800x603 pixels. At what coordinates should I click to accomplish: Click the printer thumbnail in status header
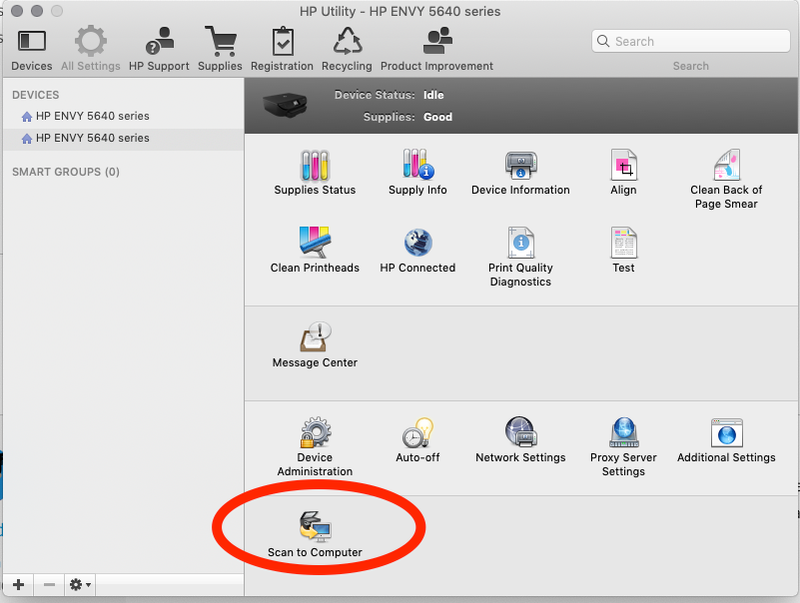coord(285,105)
